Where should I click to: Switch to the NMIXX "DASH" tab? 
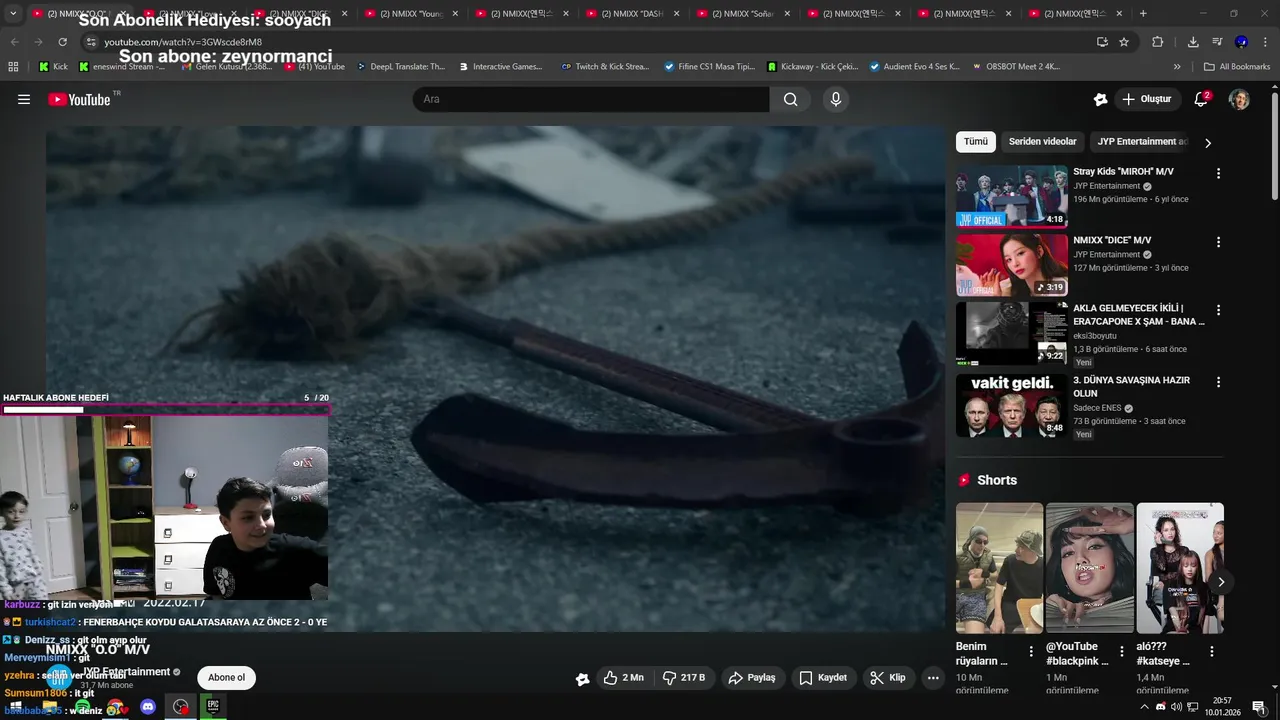click(x=631, y=14)
